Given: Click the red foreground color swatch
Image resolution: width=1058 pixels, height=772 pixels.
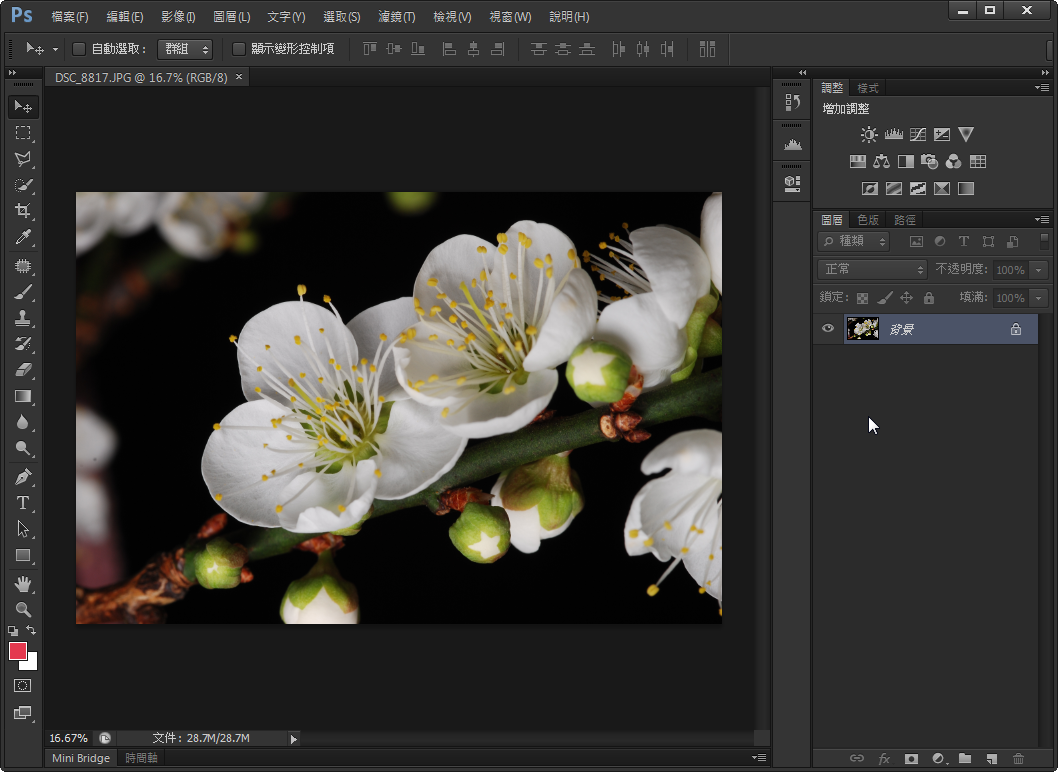Looking at the screenshot, I should 18,651.
